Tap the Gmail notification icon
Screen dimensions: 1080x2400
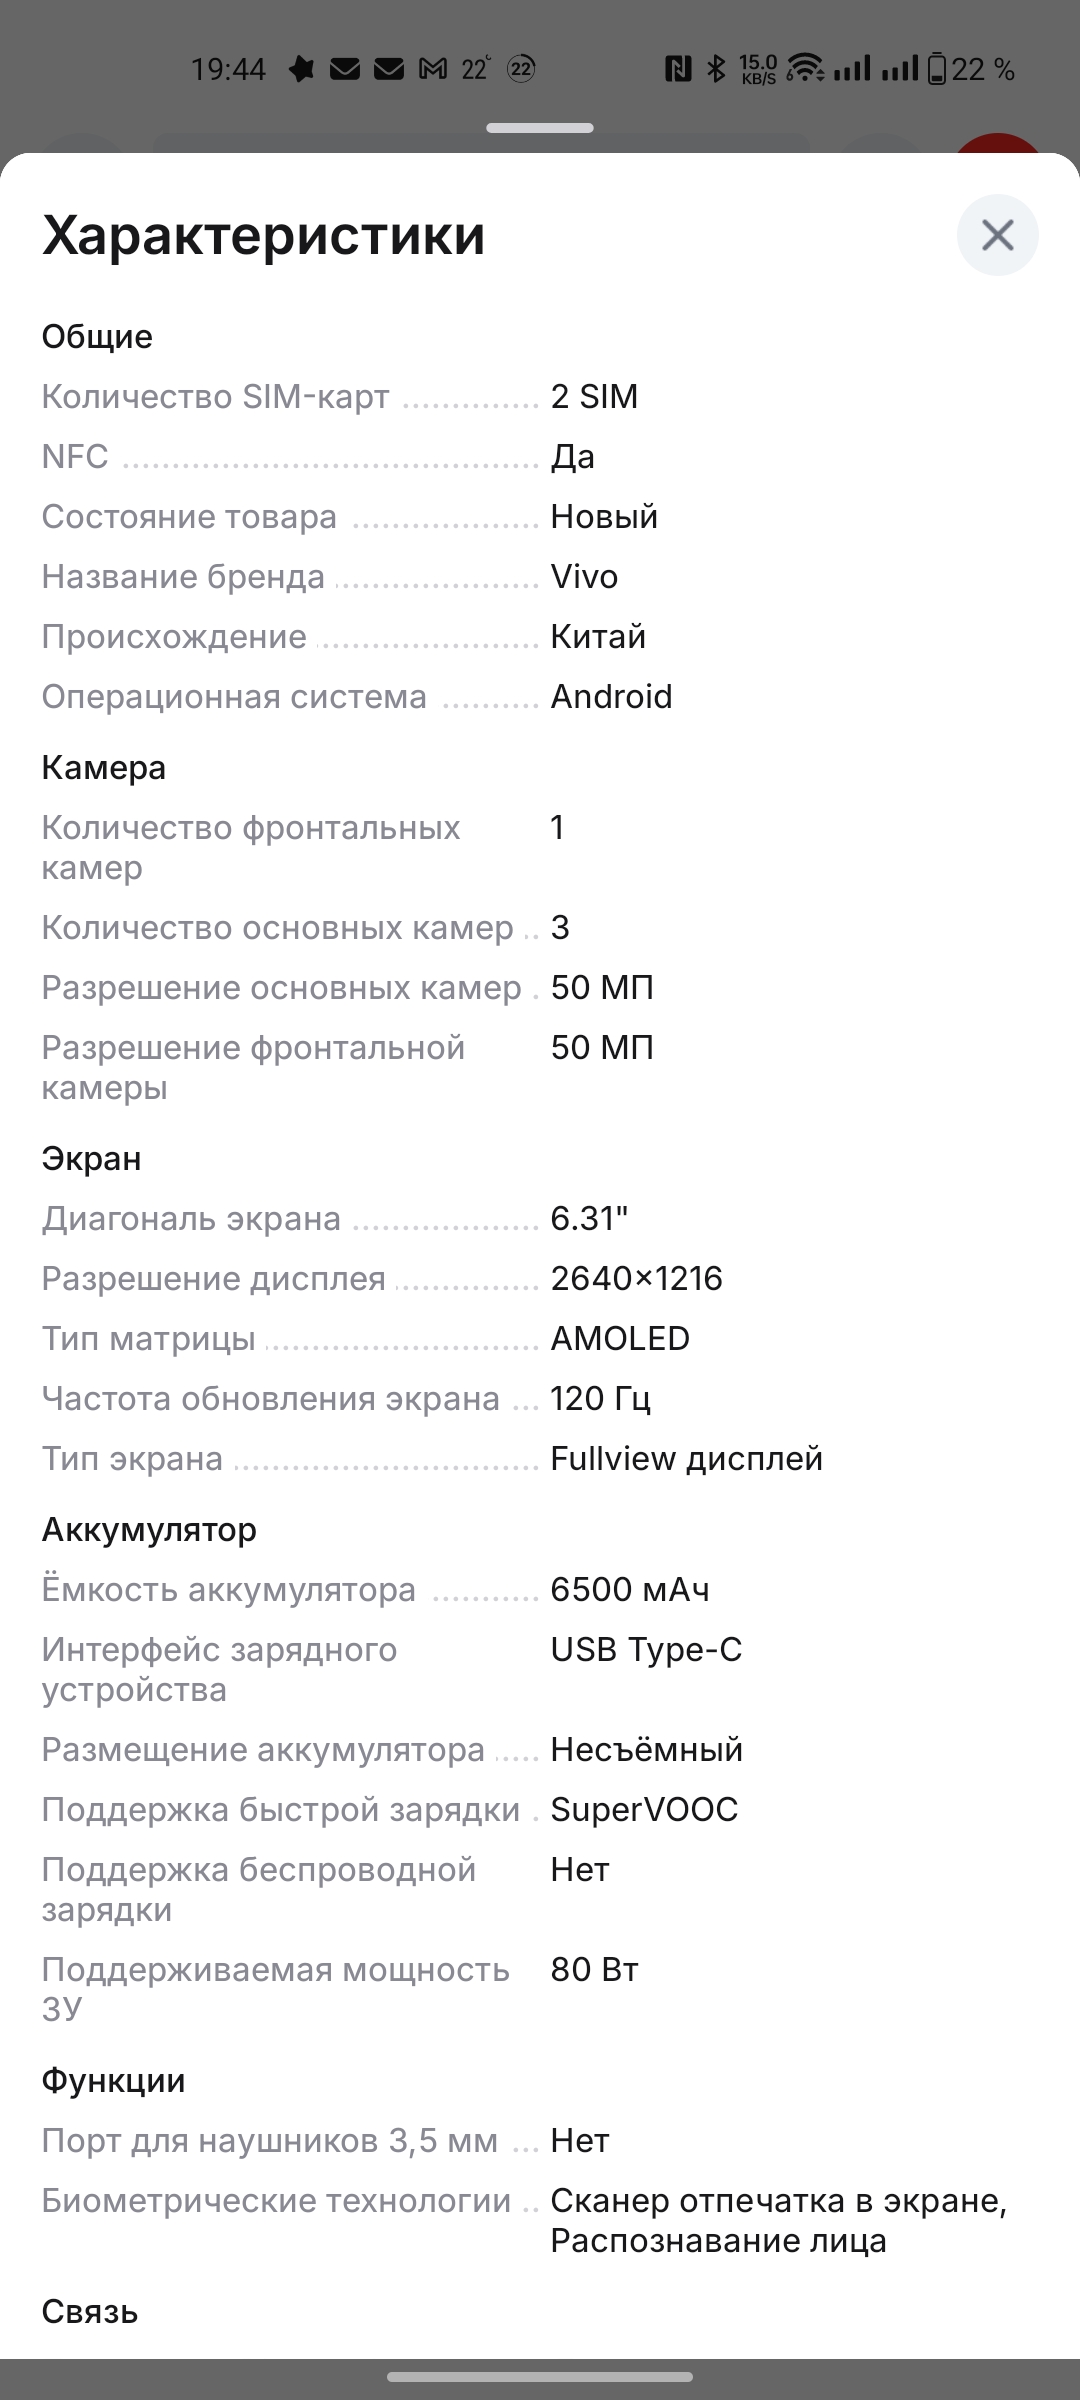(x=433, y=69)
